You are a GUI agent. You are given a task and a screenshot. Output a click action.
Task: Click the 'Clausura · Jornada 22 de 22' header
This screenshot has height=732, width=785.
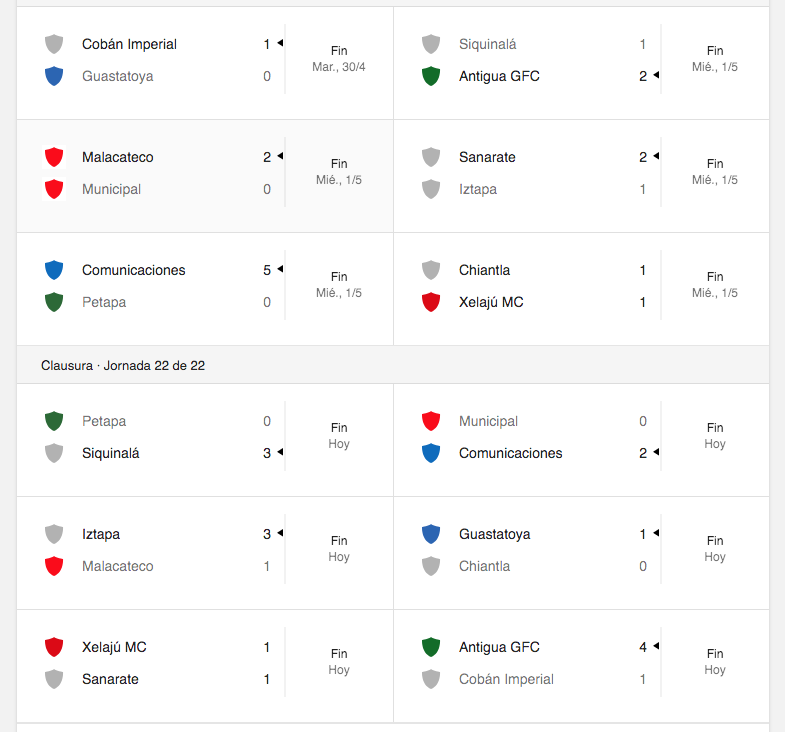click(123, 366)
